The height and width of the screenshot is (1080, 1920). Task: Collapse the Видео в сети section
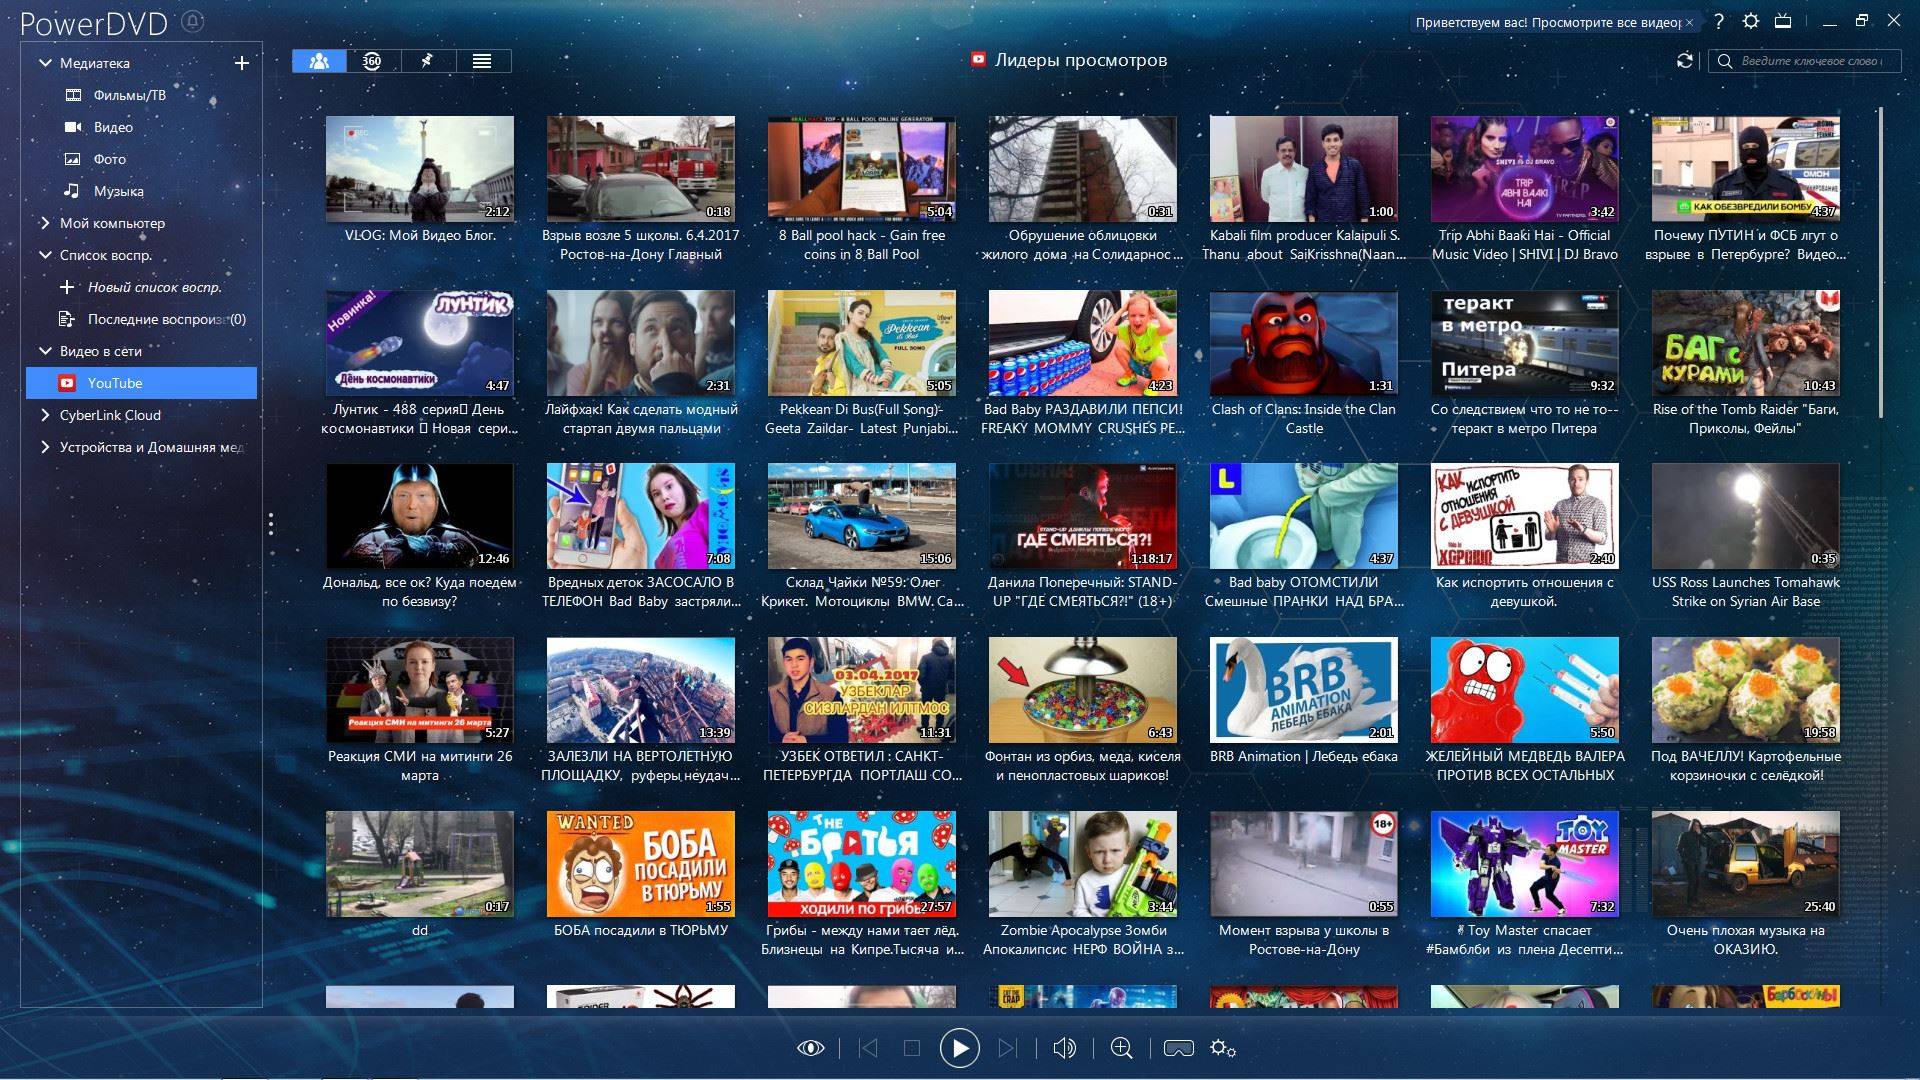coord(45,351)
